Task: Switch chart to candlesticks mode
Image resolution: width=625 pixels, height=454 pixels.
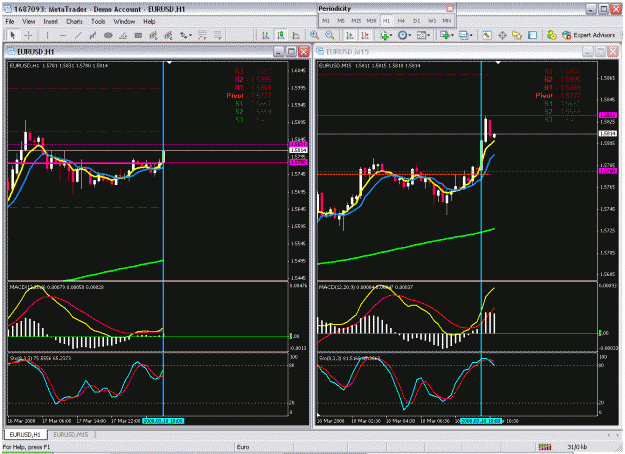Action: point(281,35)
